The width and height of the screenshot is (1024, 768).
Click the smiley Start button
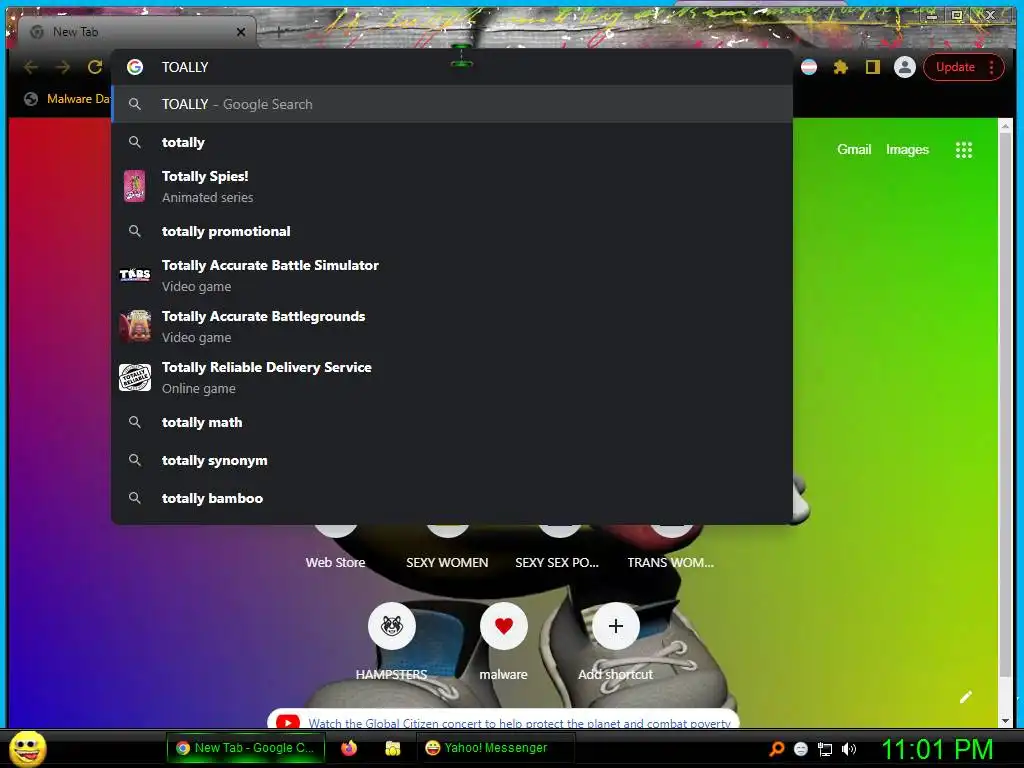(28, 748)
